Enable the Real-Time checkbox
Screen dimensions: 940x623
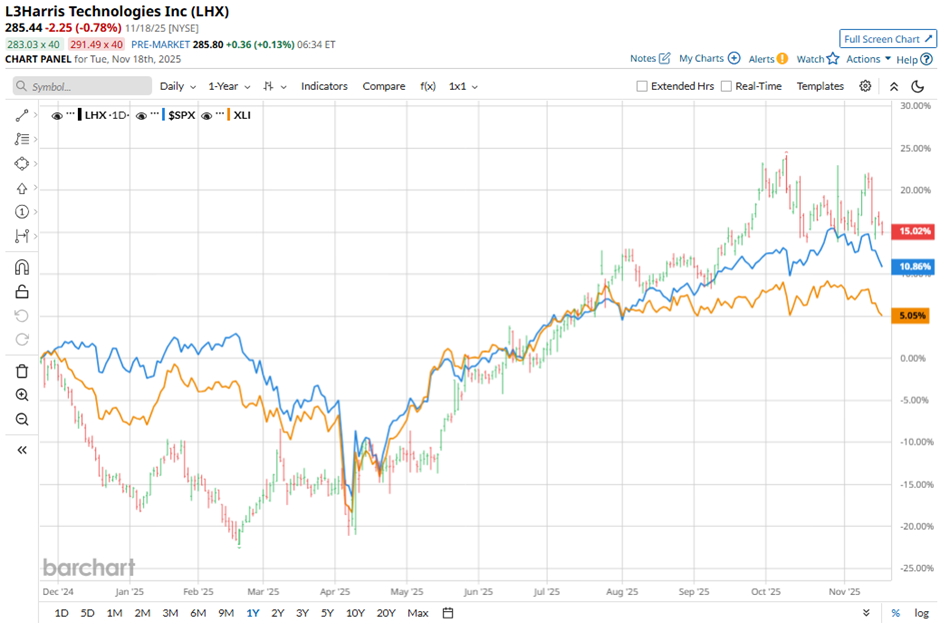point(726,86)
